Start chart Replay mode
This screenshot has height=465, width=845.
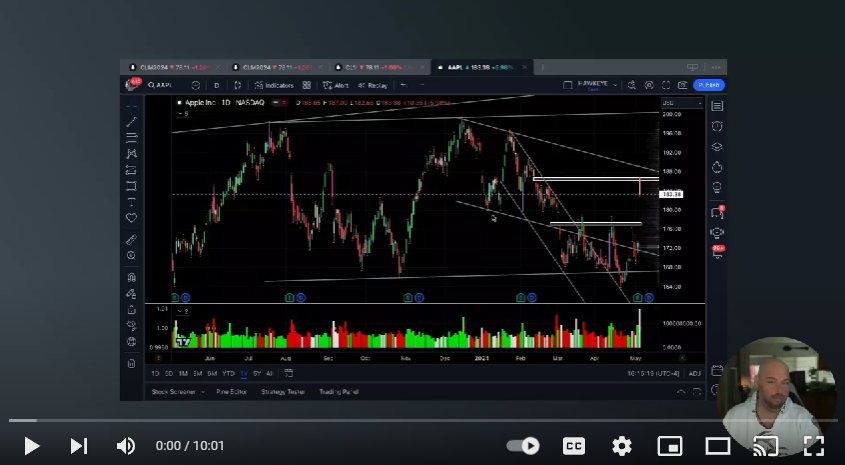click(x=372, y=86)
